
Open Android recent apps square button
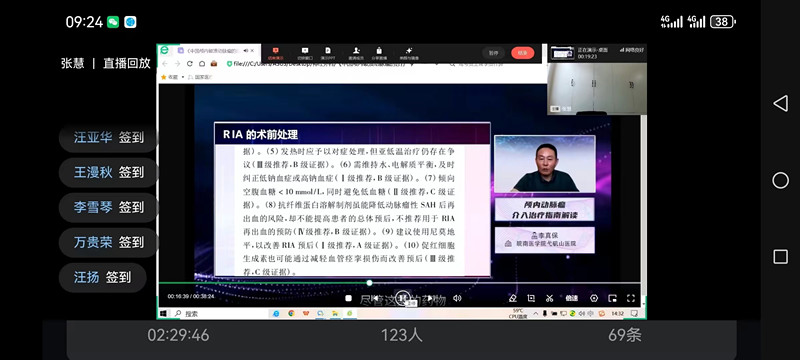(780, 256)
